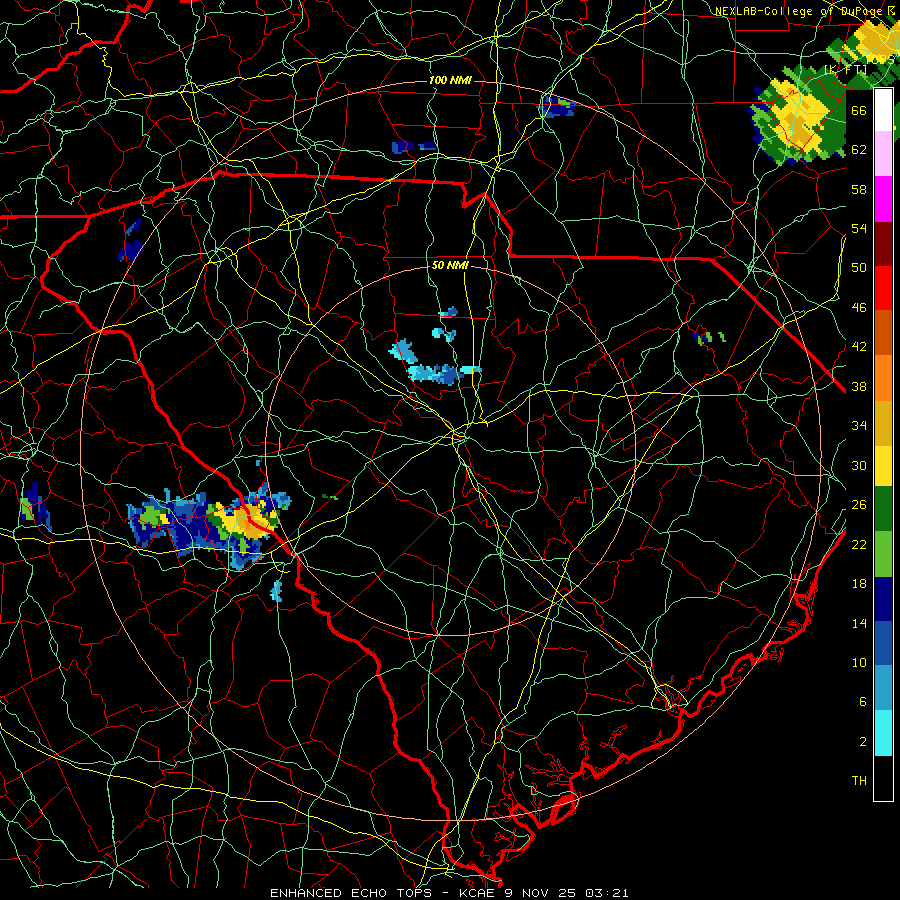Click the "66" legend value
Screen dimensions: 900x900
[x=859, y=111]
